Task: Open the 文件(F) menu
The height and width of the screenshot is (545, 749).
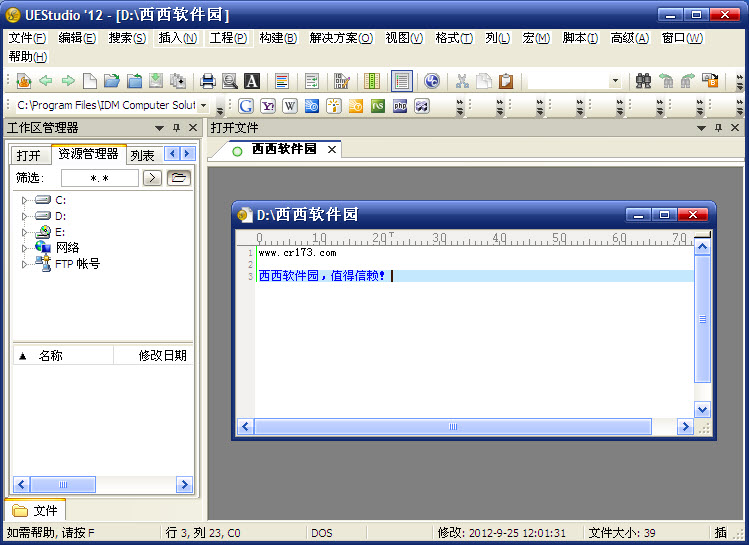Action: pos(27,38)
